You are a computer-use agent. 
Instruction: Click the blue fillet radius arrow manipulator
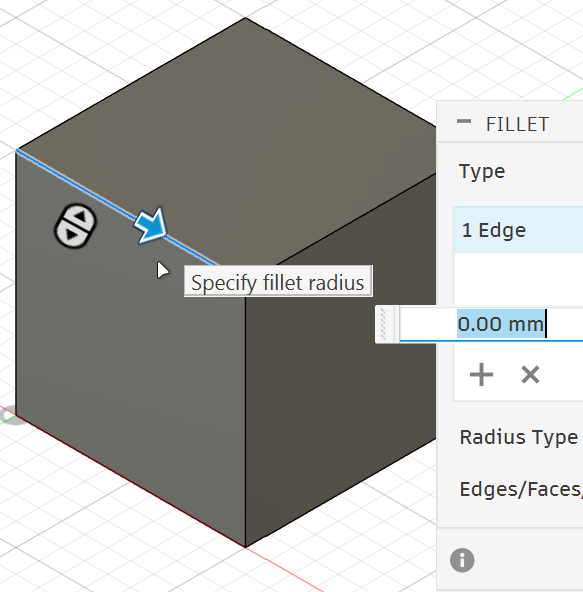tap(151, 225)
